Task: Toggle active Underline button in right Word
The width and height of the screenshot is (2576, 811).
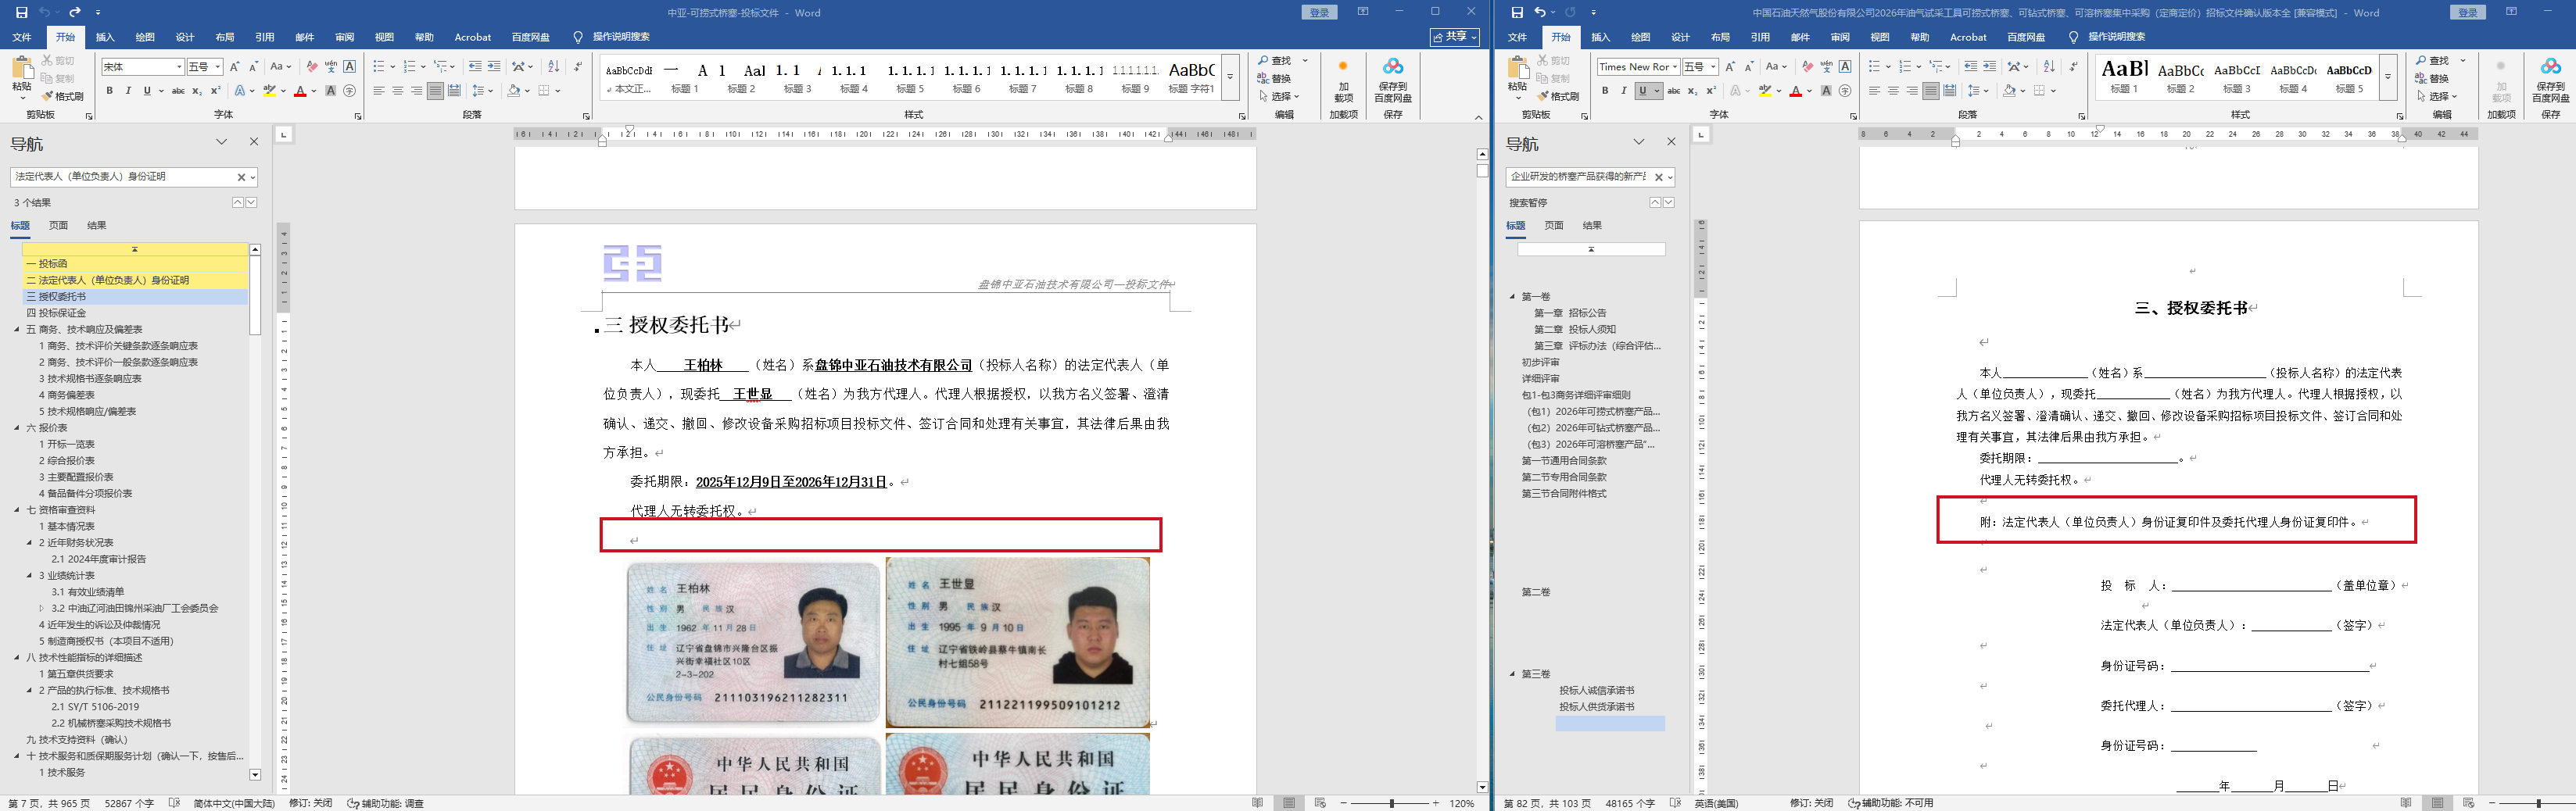Action: coord(1642,91)
